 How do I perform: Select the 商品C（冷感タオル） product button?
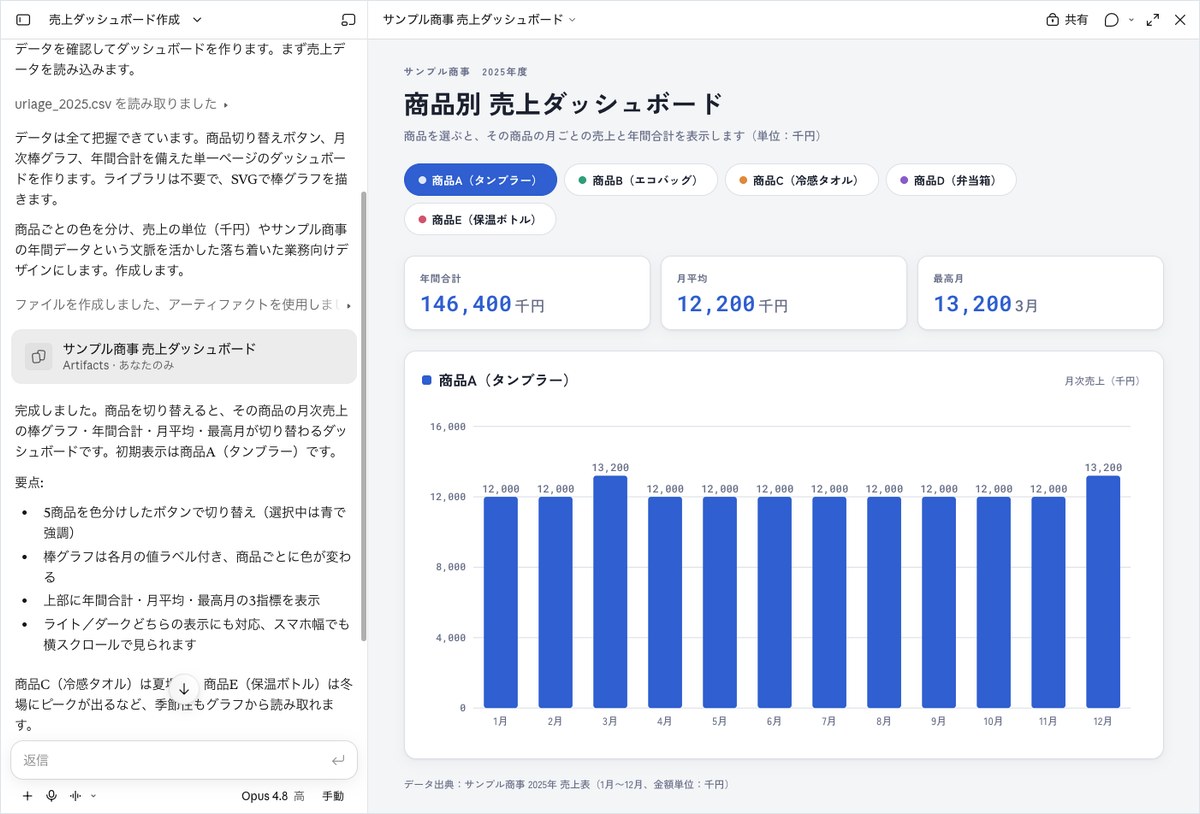802,180
